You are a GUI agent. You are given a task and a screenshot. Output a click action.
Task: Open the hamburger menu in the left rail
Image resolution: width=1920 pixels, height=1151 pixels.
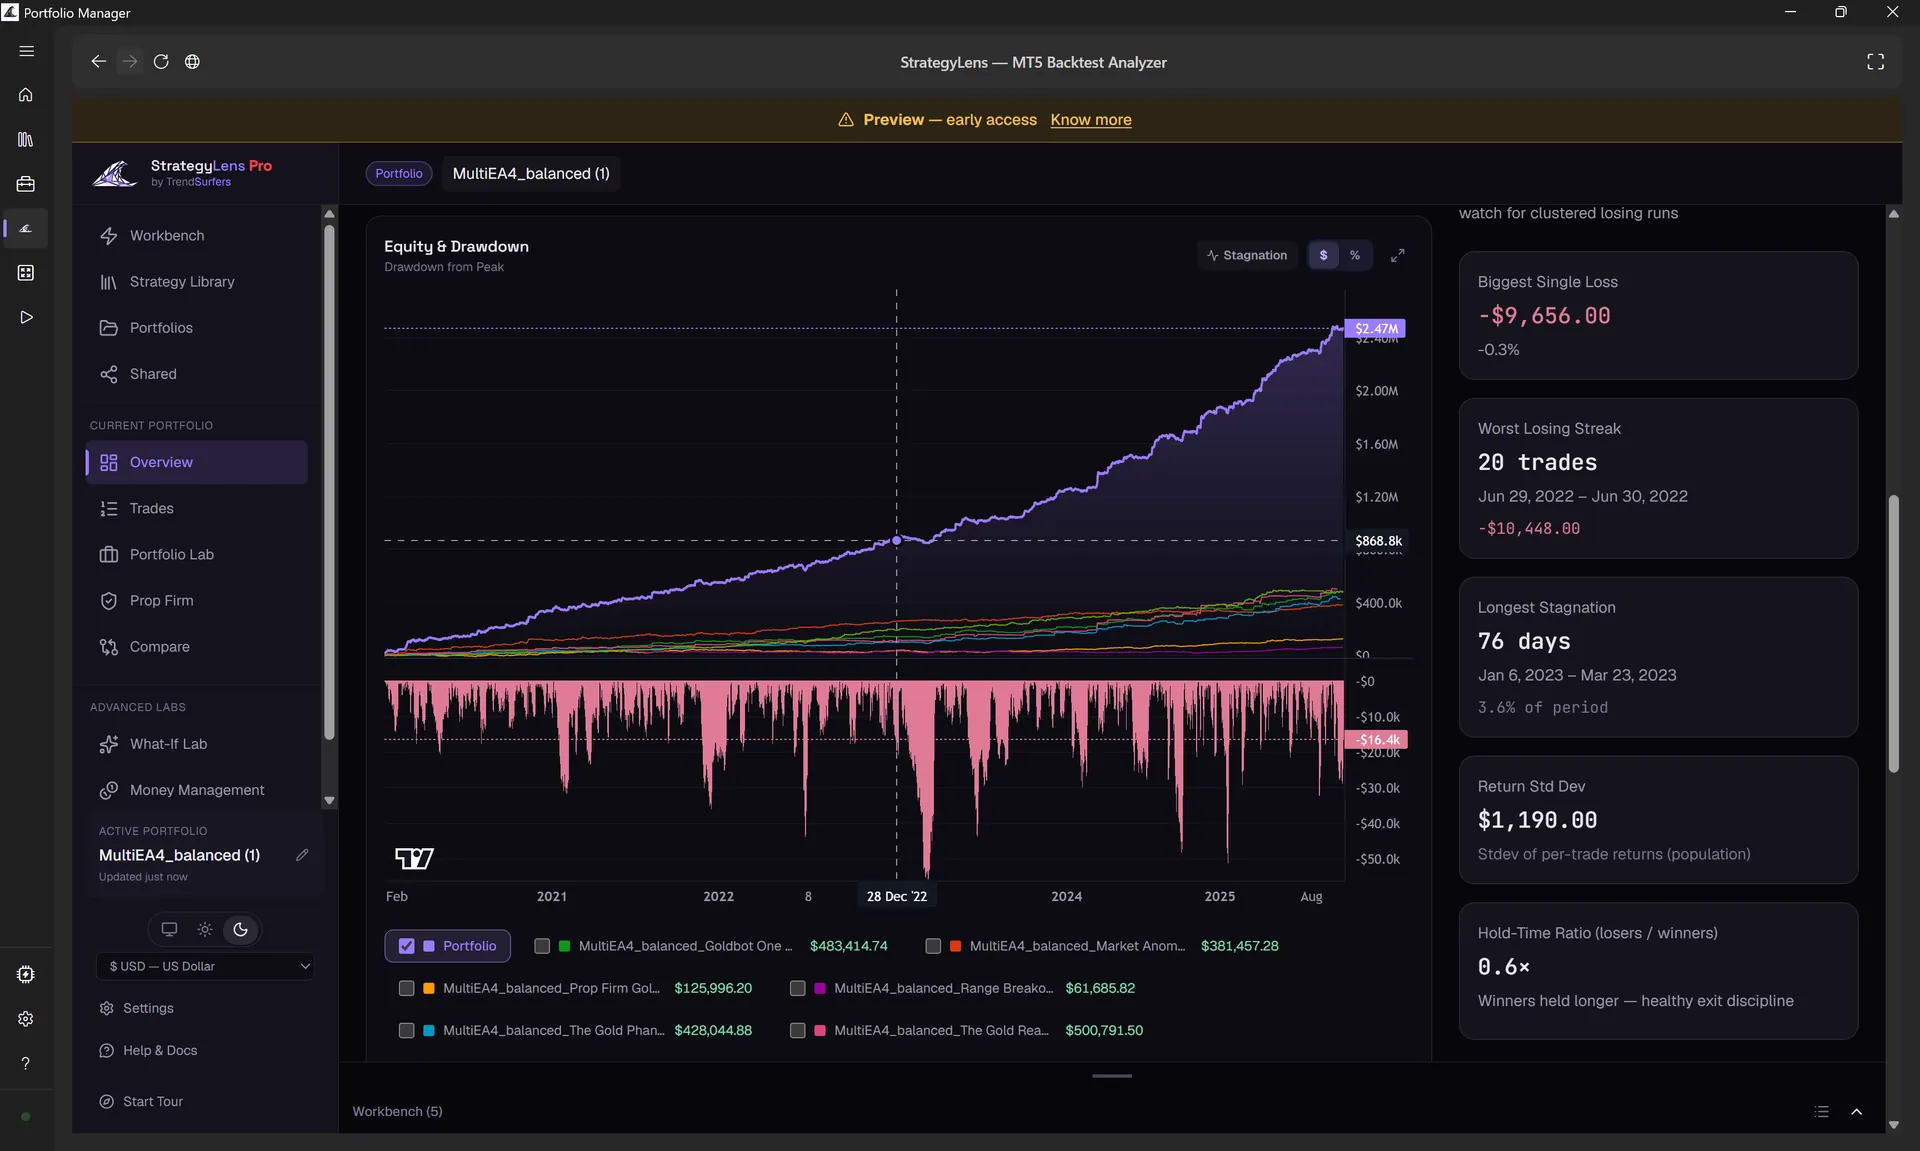point(26,51)
